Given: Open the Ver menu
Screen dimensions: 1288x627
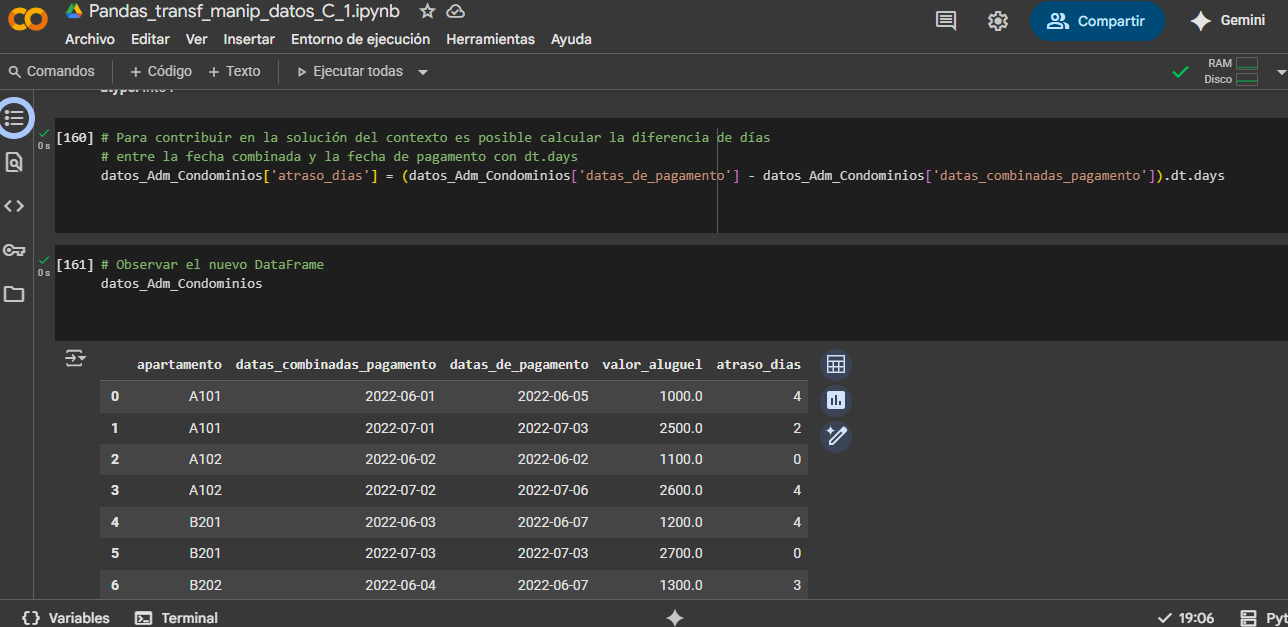Looking at the screenshot, I should [x=197, y=39].
